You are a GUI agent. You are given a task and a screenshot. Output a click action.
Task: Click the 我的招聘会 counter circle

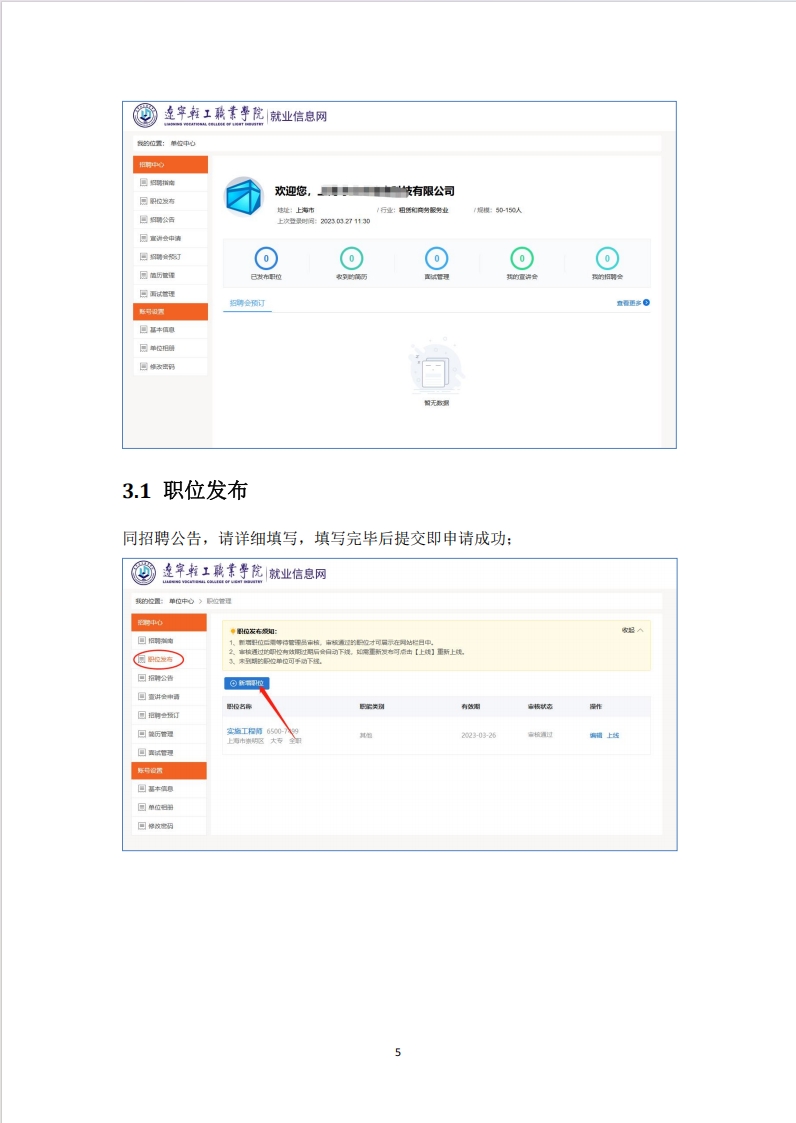[x=607, y=259]
